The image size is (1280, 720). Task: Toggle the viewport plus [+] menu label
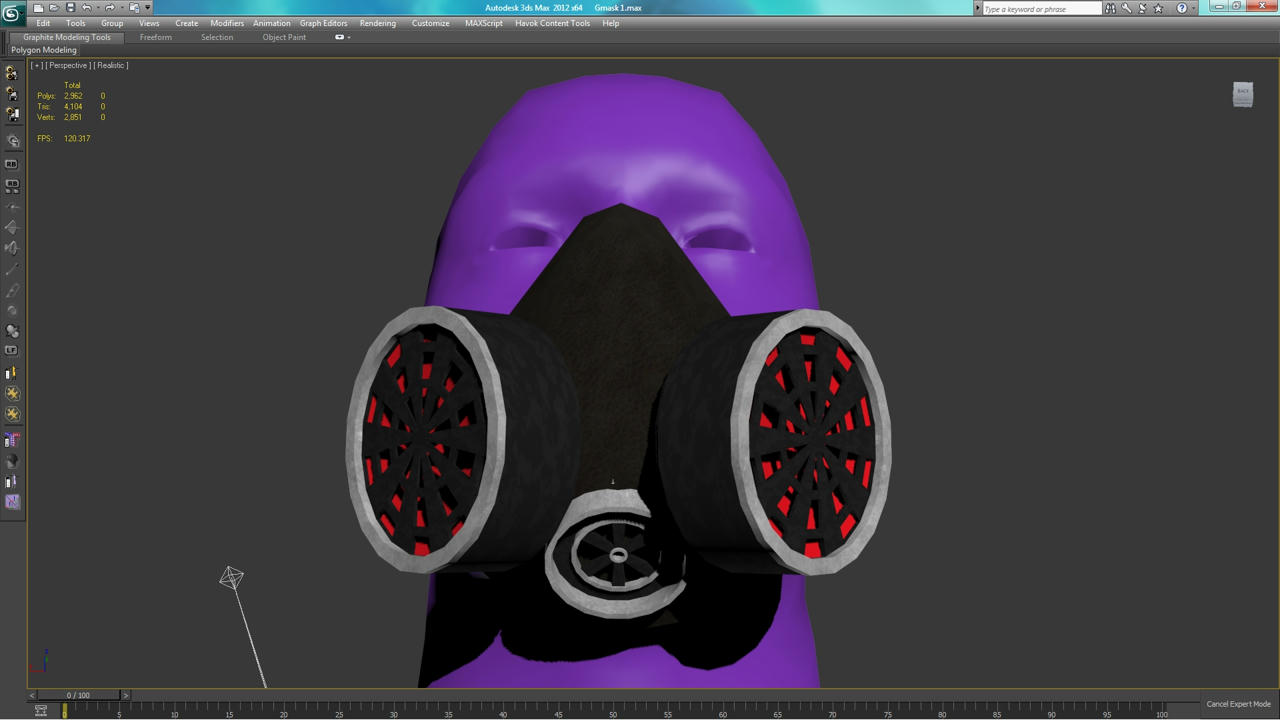[x=36, y=65]
